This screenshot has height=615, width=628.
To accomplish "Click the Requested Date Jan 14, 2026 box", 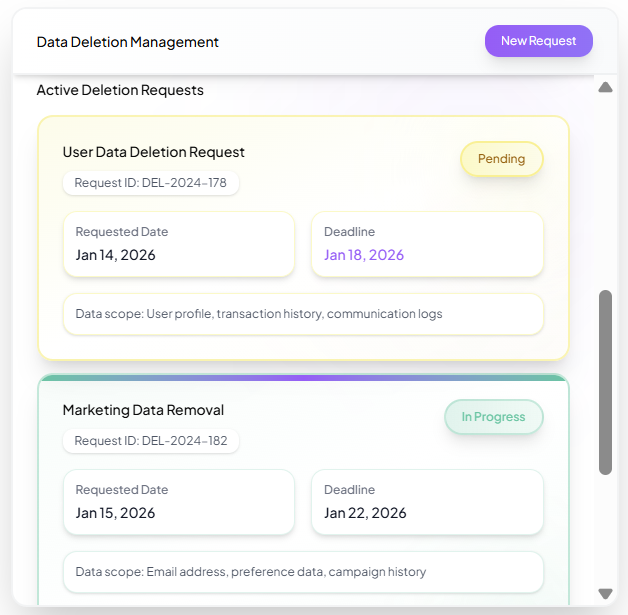I will point(179,244).
